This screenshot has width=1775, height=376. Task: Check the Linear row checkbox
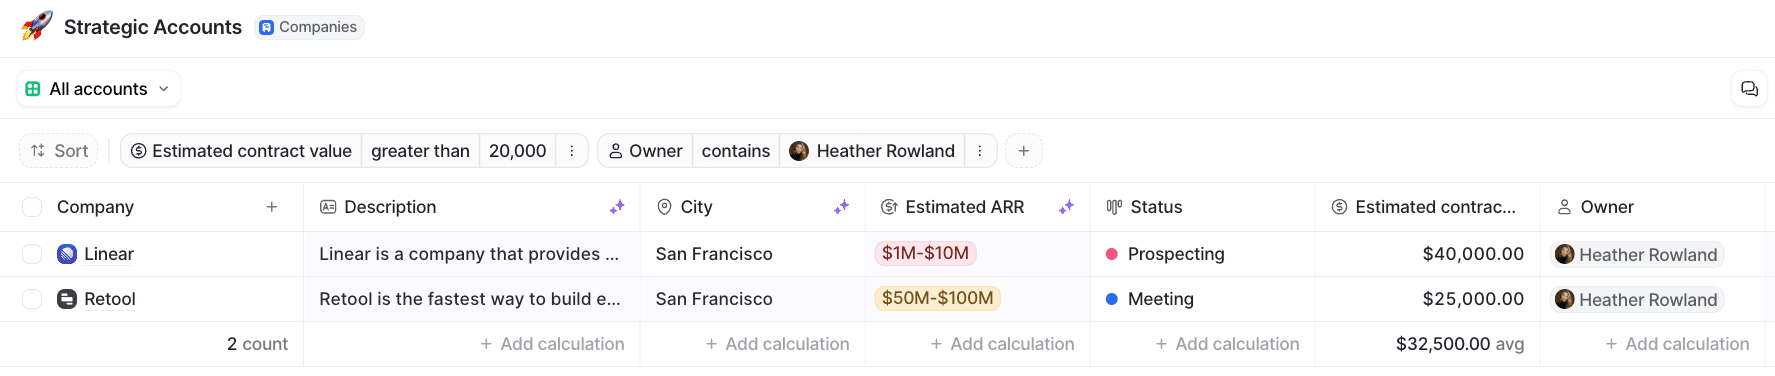point(32,254)
